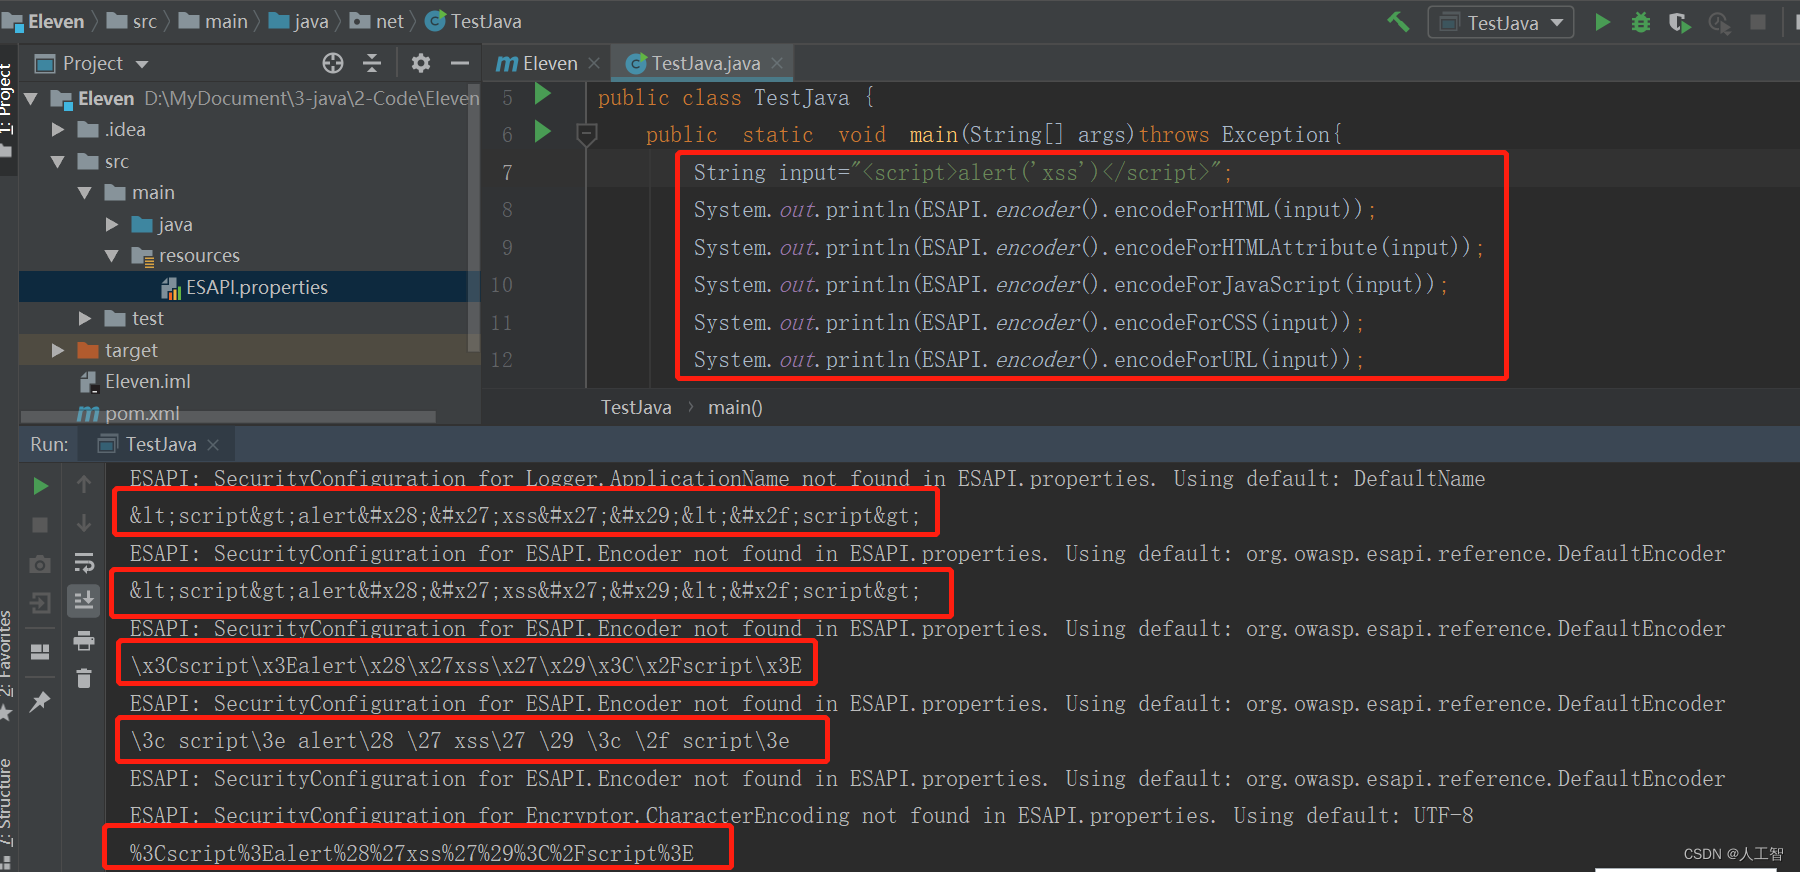Print the console output
Screen dimensions: 1800x872
click(x=84, y=640)
